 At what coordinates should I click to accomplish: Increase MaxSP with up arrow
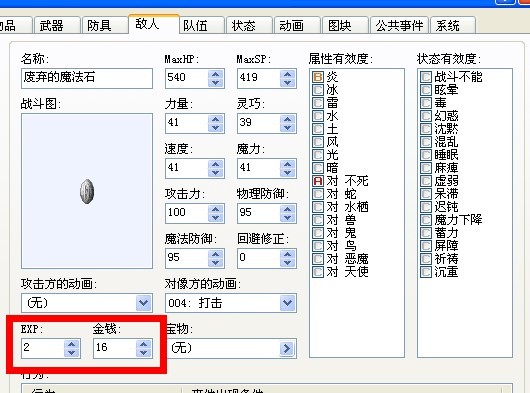(288, 74)
